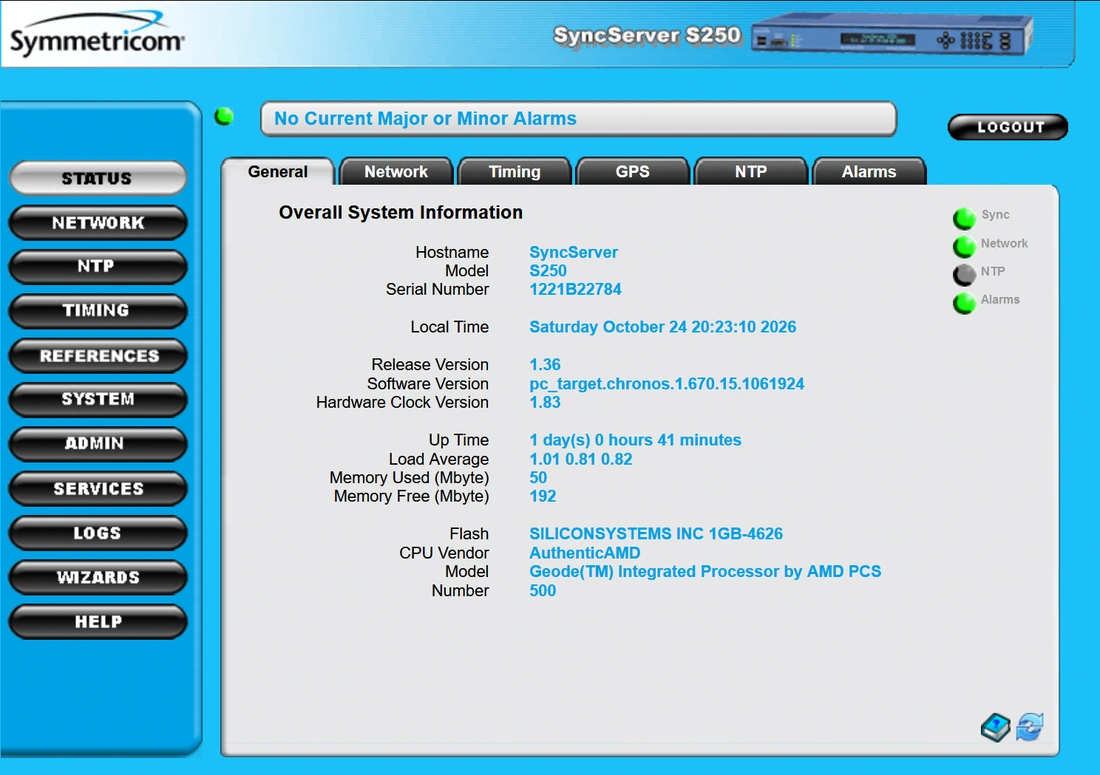Click the 'SyncServer S250' title text
The height and width of the screenshot is (775, 1100).
tap(647, 35)
